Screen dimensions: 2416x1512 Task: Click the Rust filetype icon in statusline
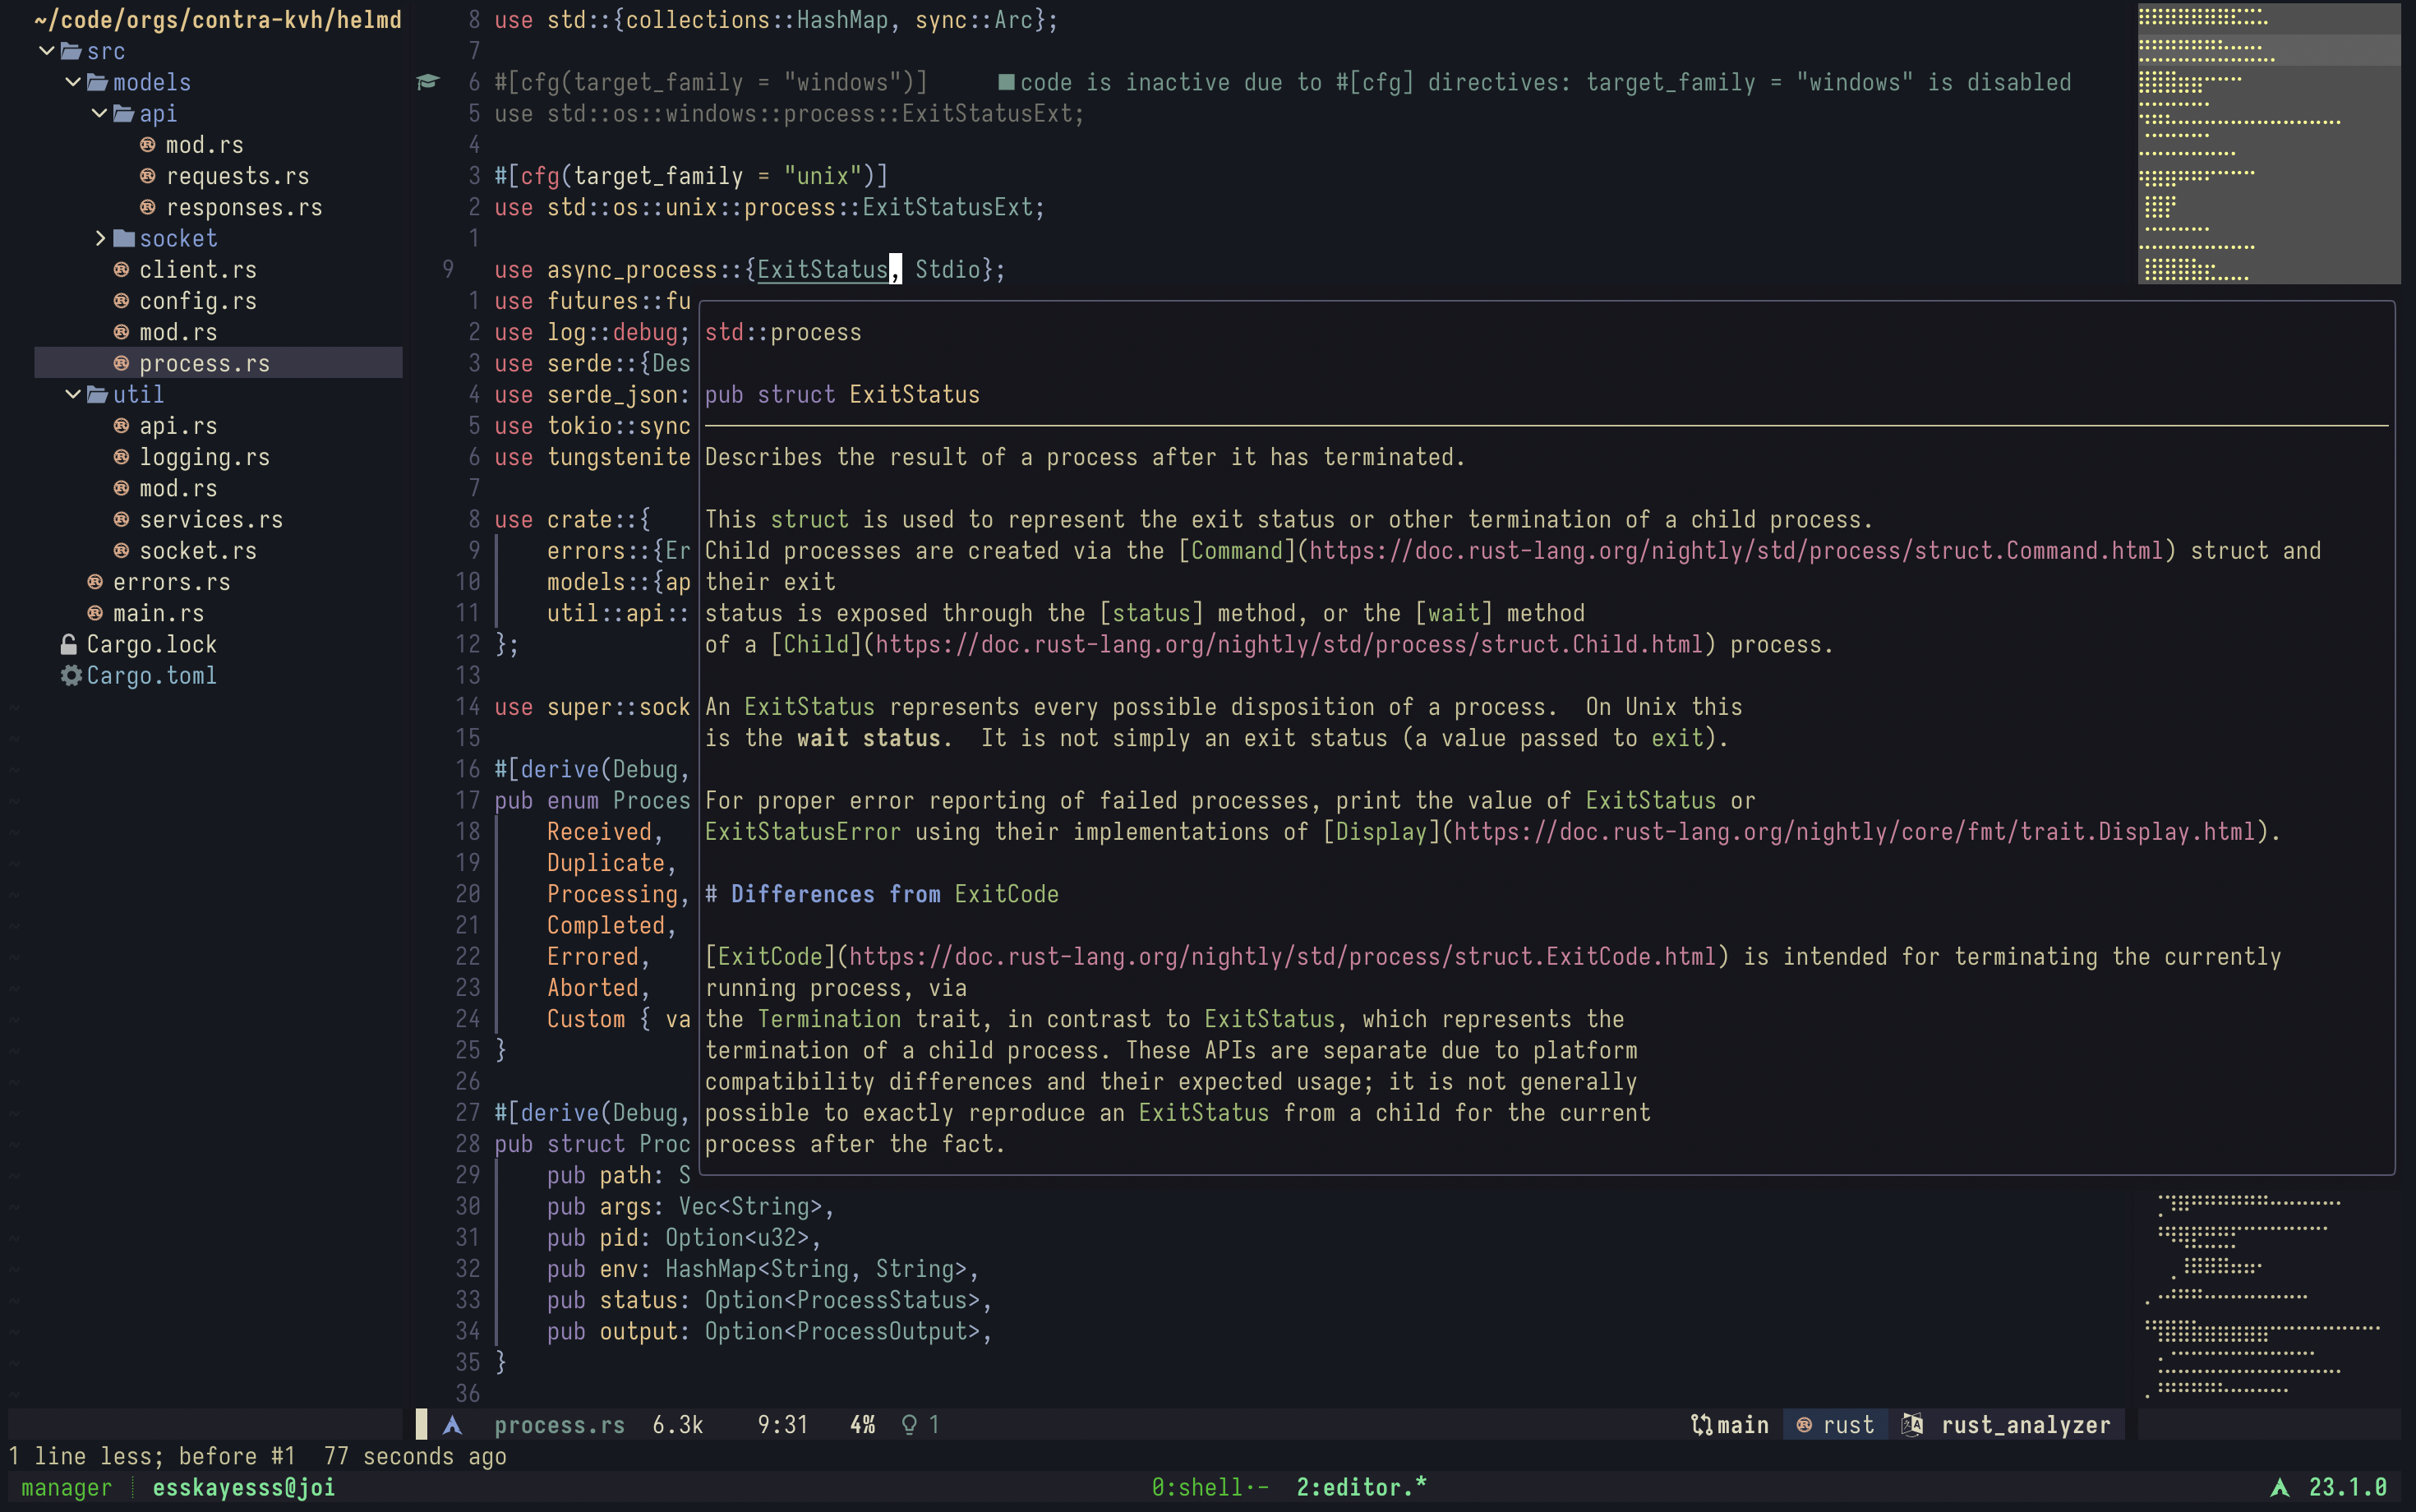point(1804,1425)
